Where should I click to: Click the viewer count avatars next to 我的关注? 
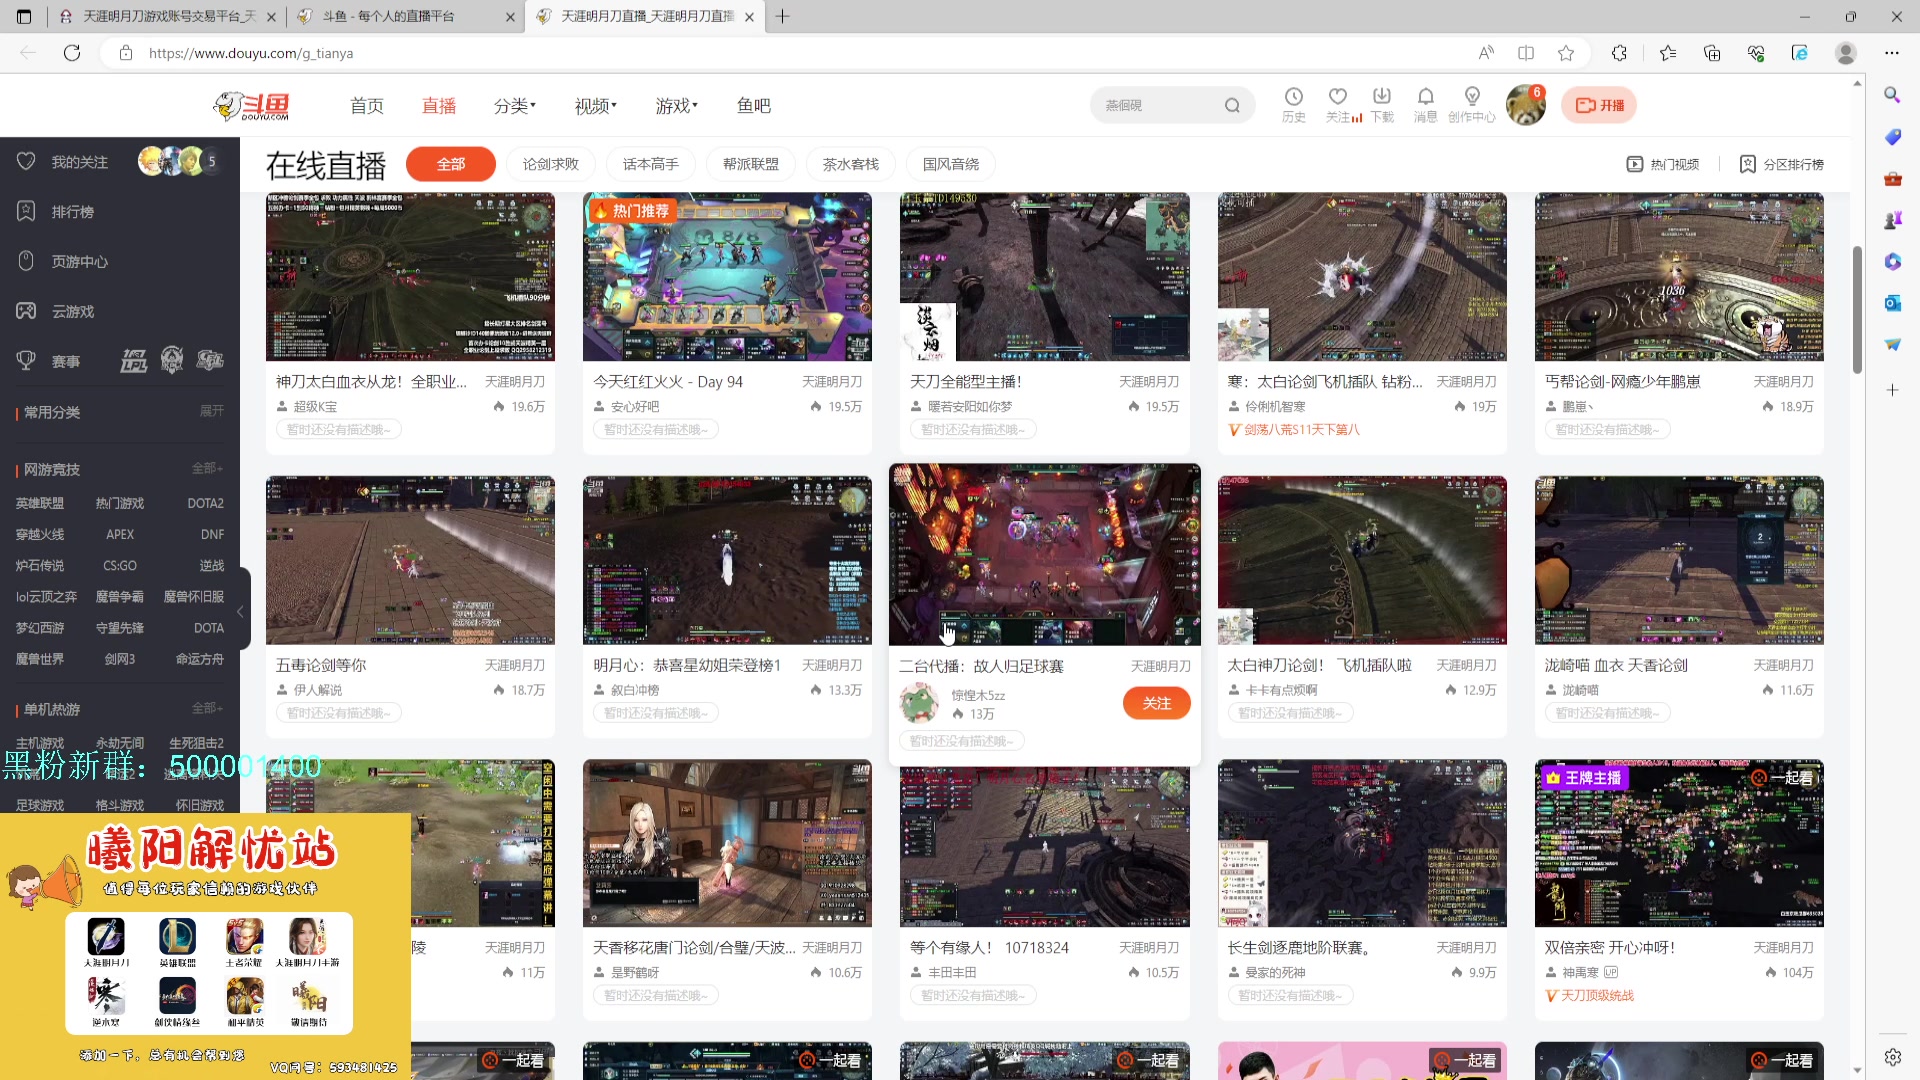(x=178, y=161)
